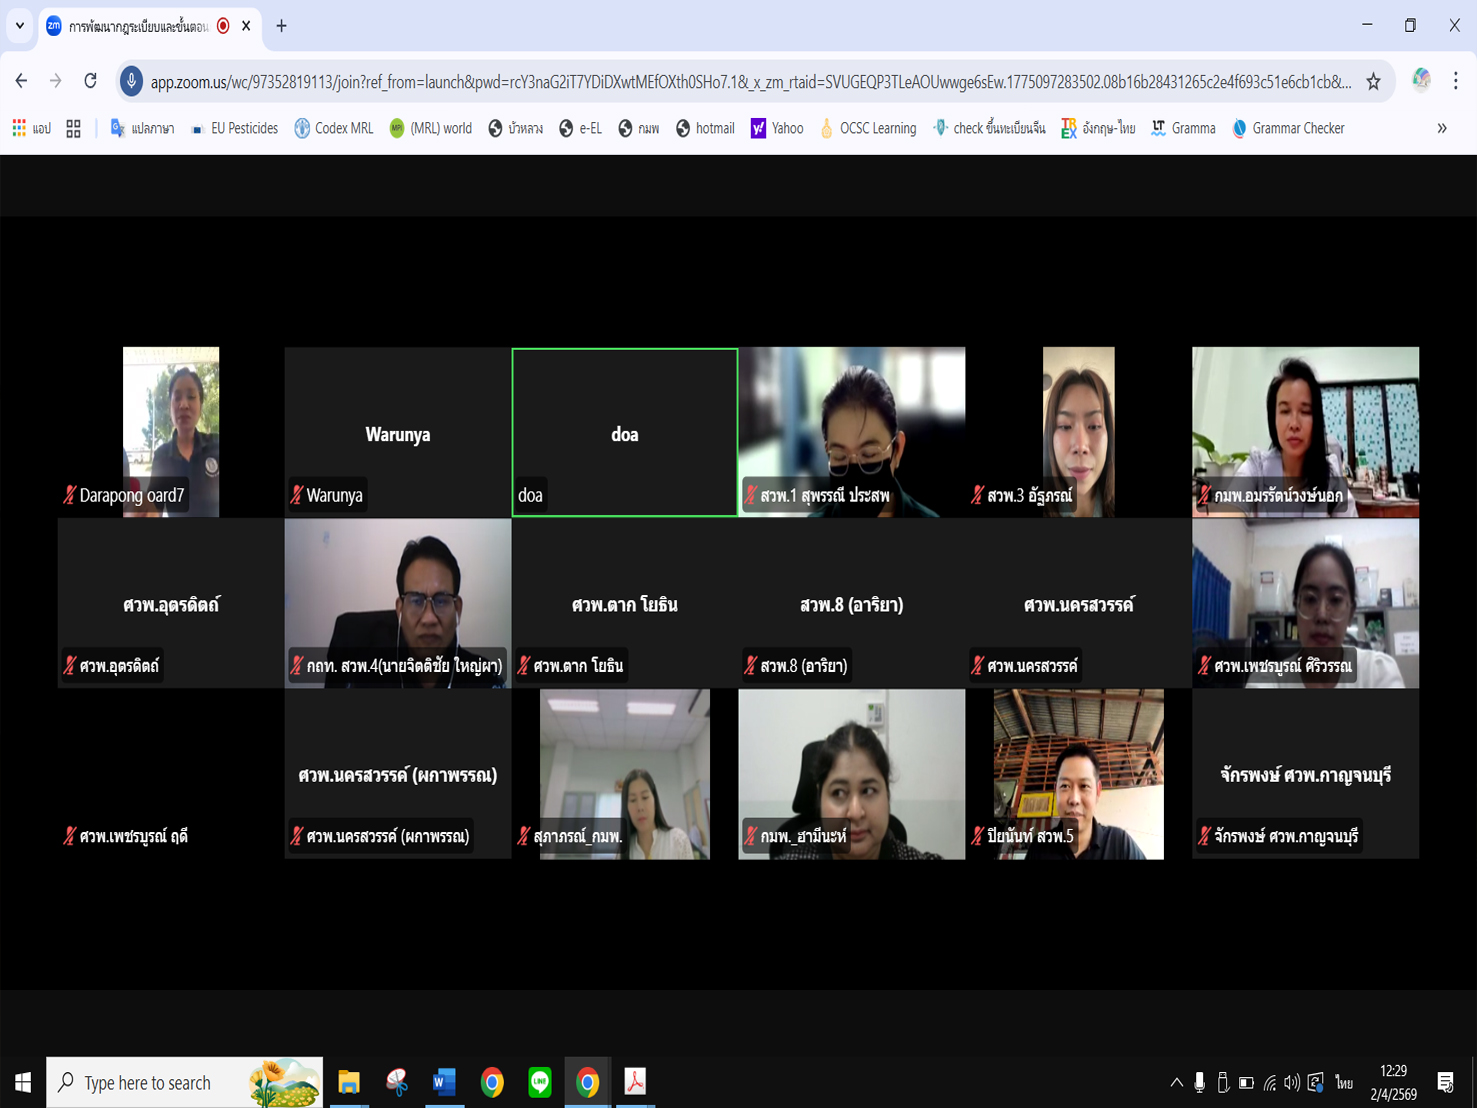The image size is (1477, 1108).
Task: Open Adobe Acrobat from the taskbar
Action: click(x=635, y=1082)
